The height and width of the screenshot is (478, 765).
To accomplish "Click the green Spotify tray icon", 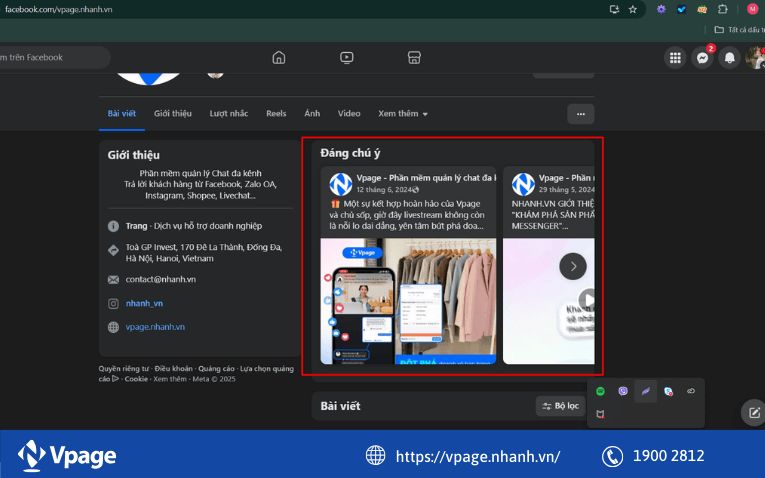I will tap(600, 391).
